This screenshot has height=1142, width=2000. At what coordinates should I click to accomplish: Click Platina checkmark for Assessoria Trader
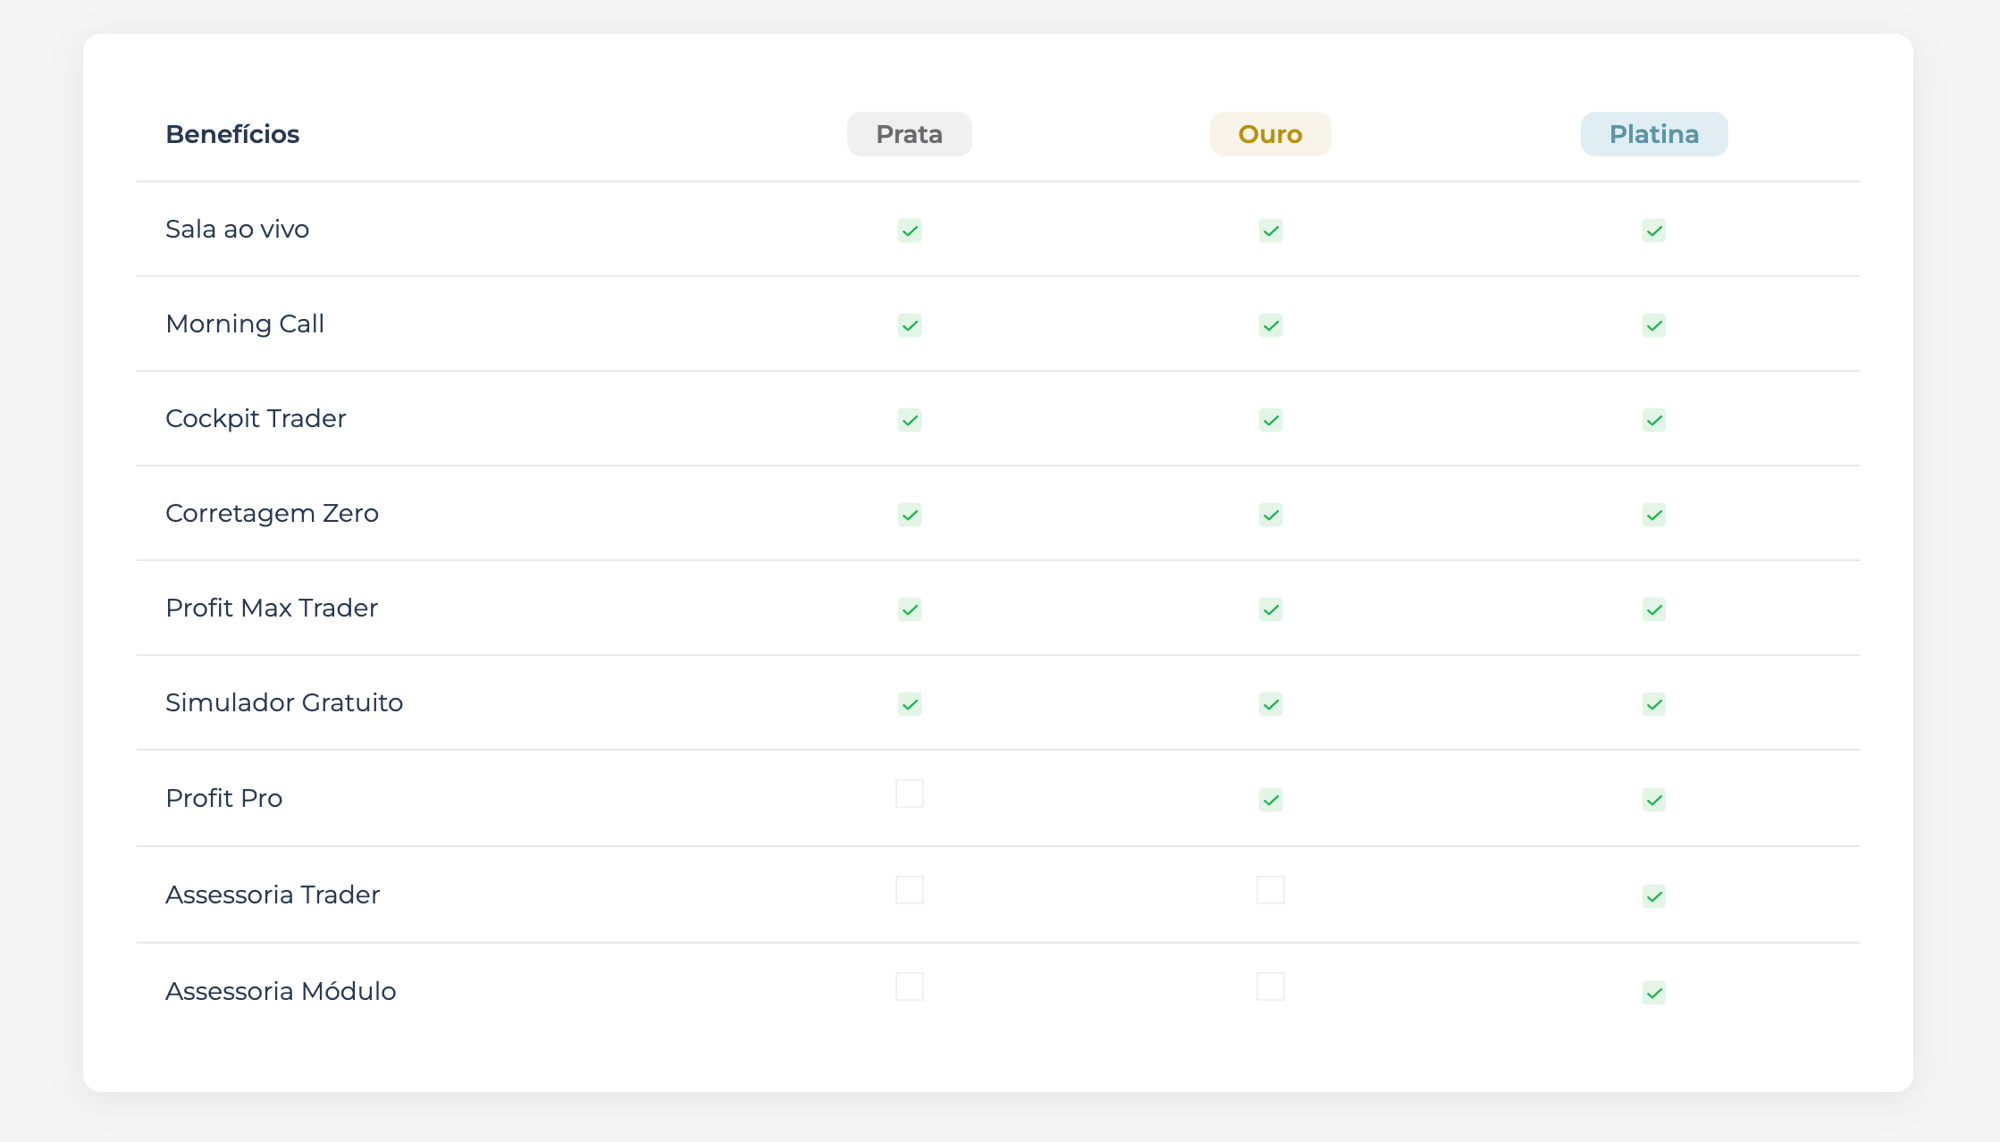coord(1653,896)
